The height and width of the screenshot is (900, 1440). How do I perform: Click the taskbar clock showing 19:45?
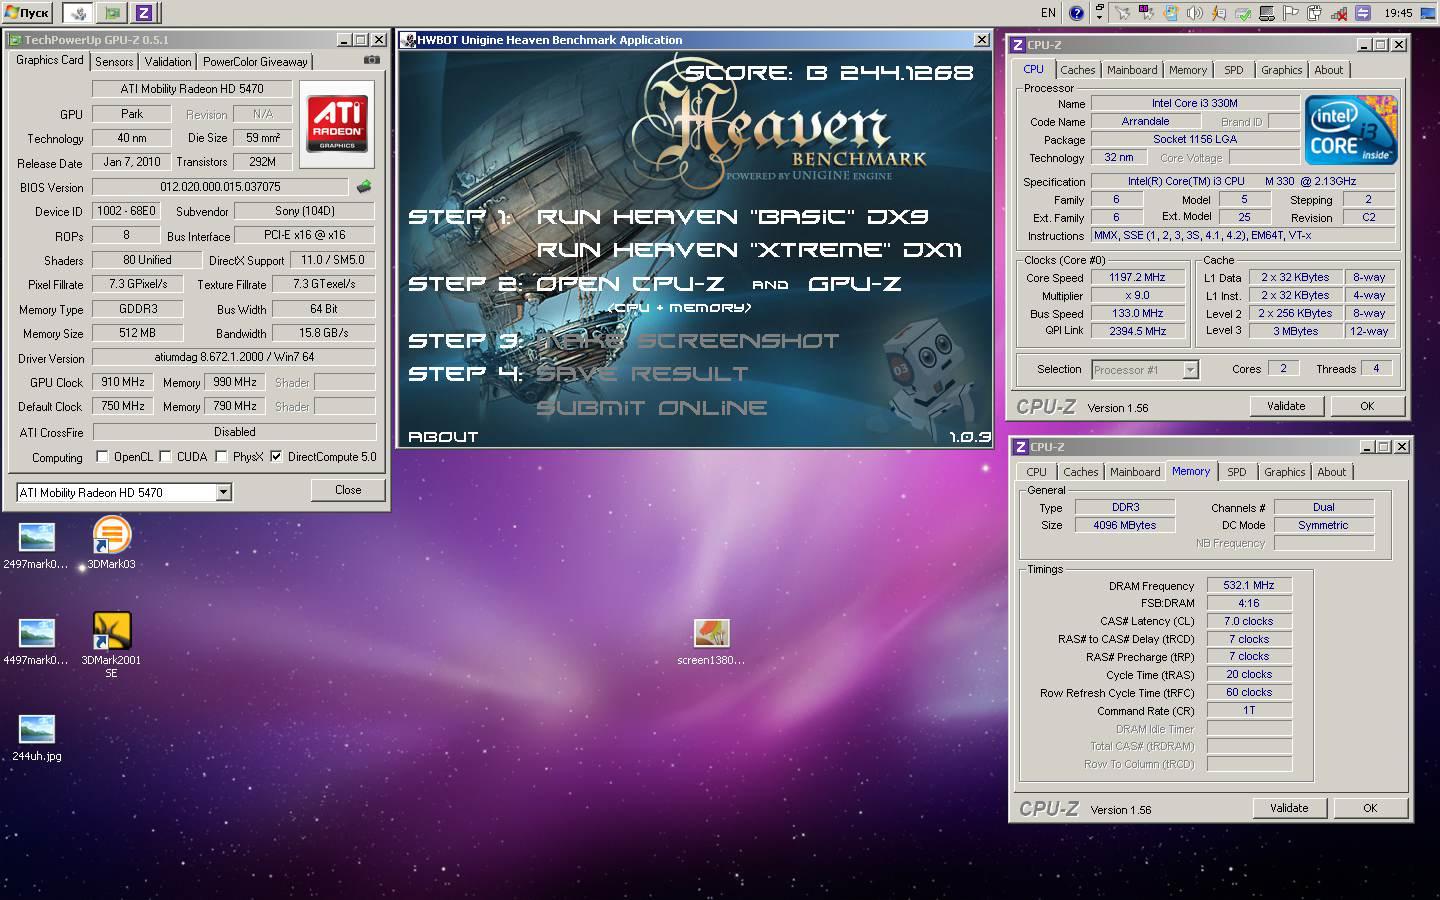click(x=1398, y=13)
